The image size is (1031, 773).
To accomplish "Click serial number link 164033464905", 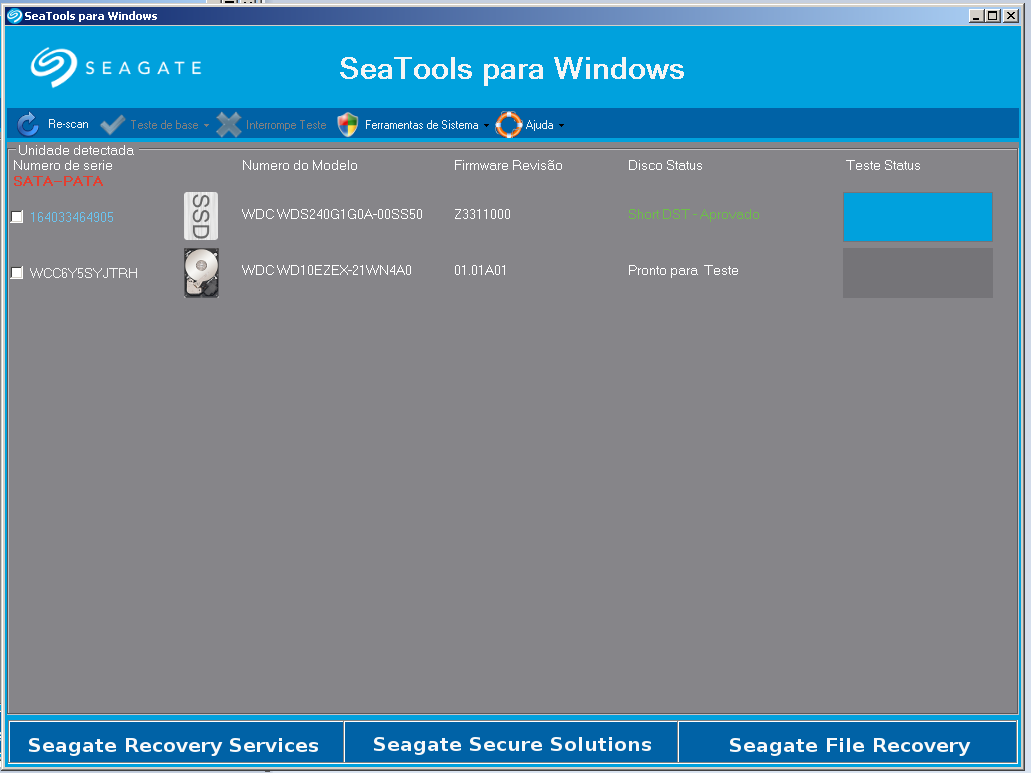I will click(x=72, y=217).
